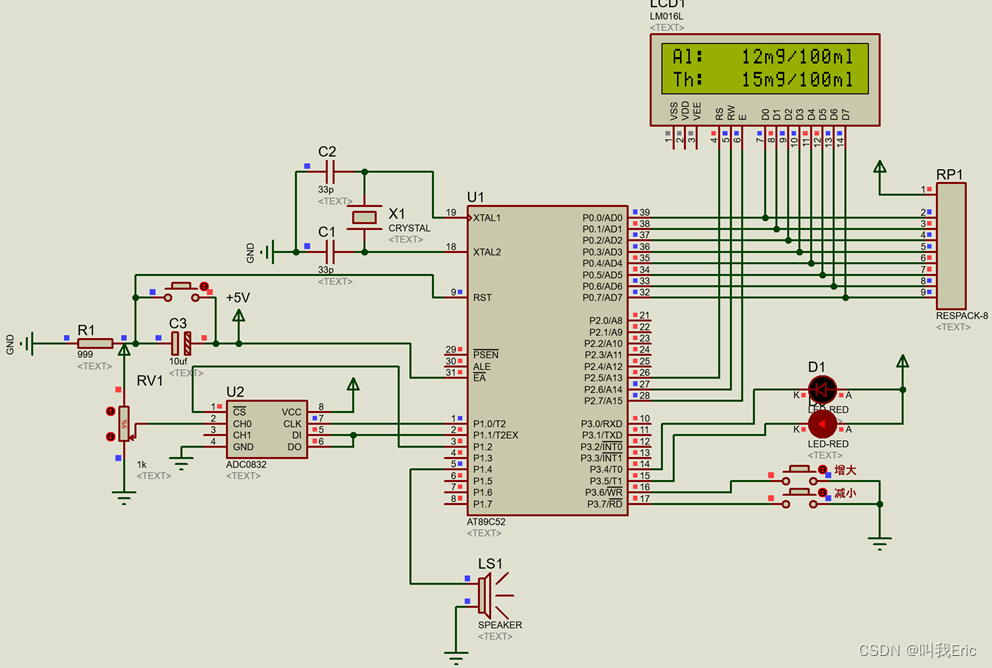The width and height of the screenshot is (992, 668).
Task: Select the power arrow at RP1 pin 1
Action: coord(880,167)
